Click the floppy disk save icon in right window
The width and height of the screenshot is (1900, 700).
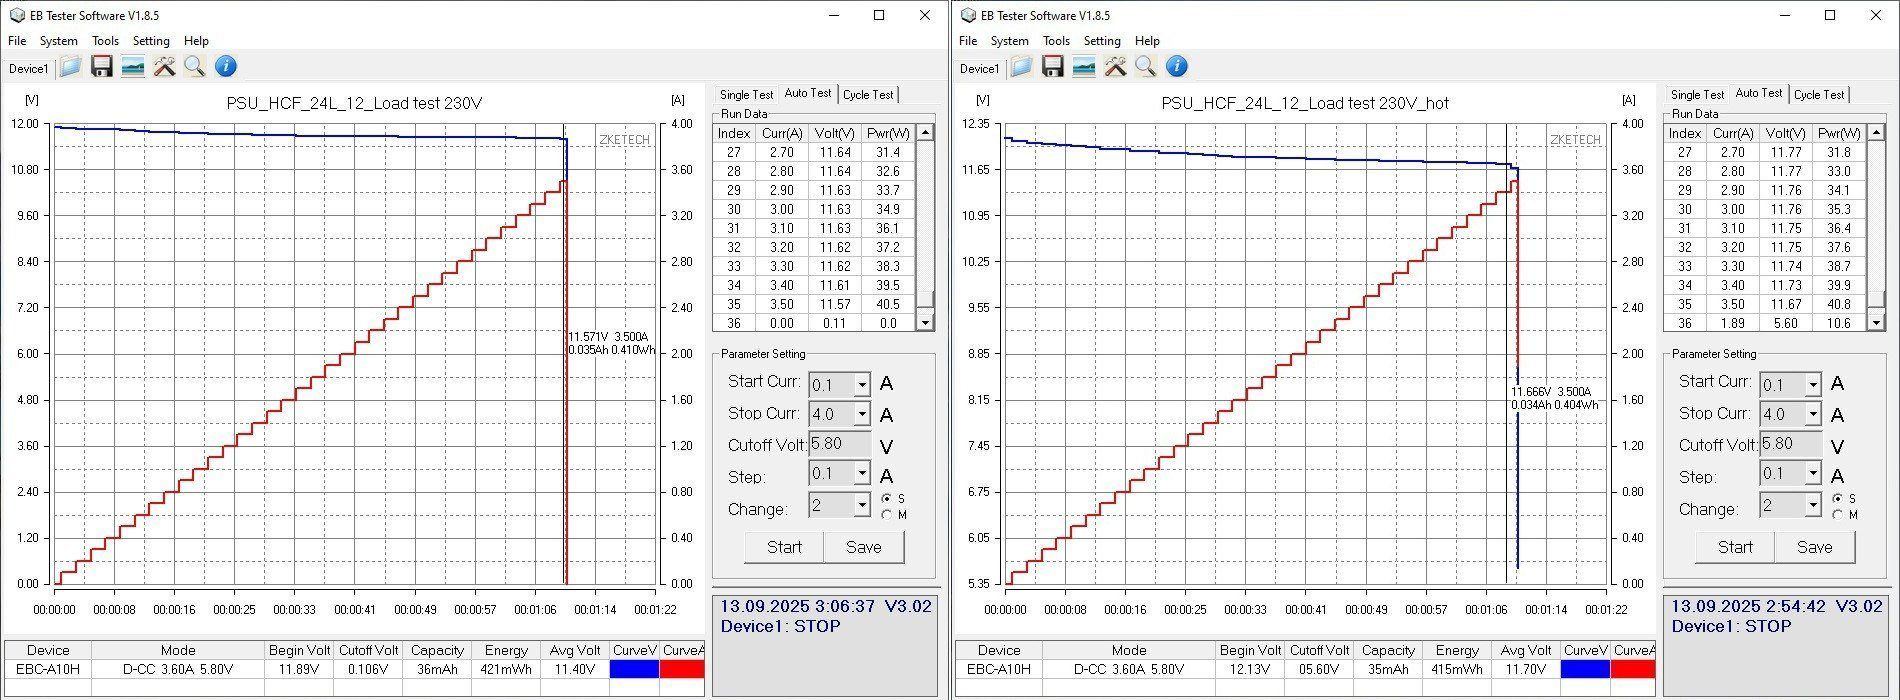pyautogui.click(x=1052, y=67)
